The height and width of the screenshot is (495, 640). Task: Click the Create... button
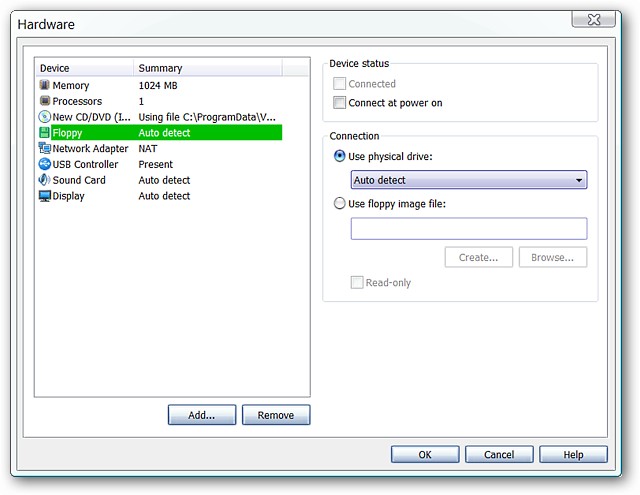[x=478, y=257]
